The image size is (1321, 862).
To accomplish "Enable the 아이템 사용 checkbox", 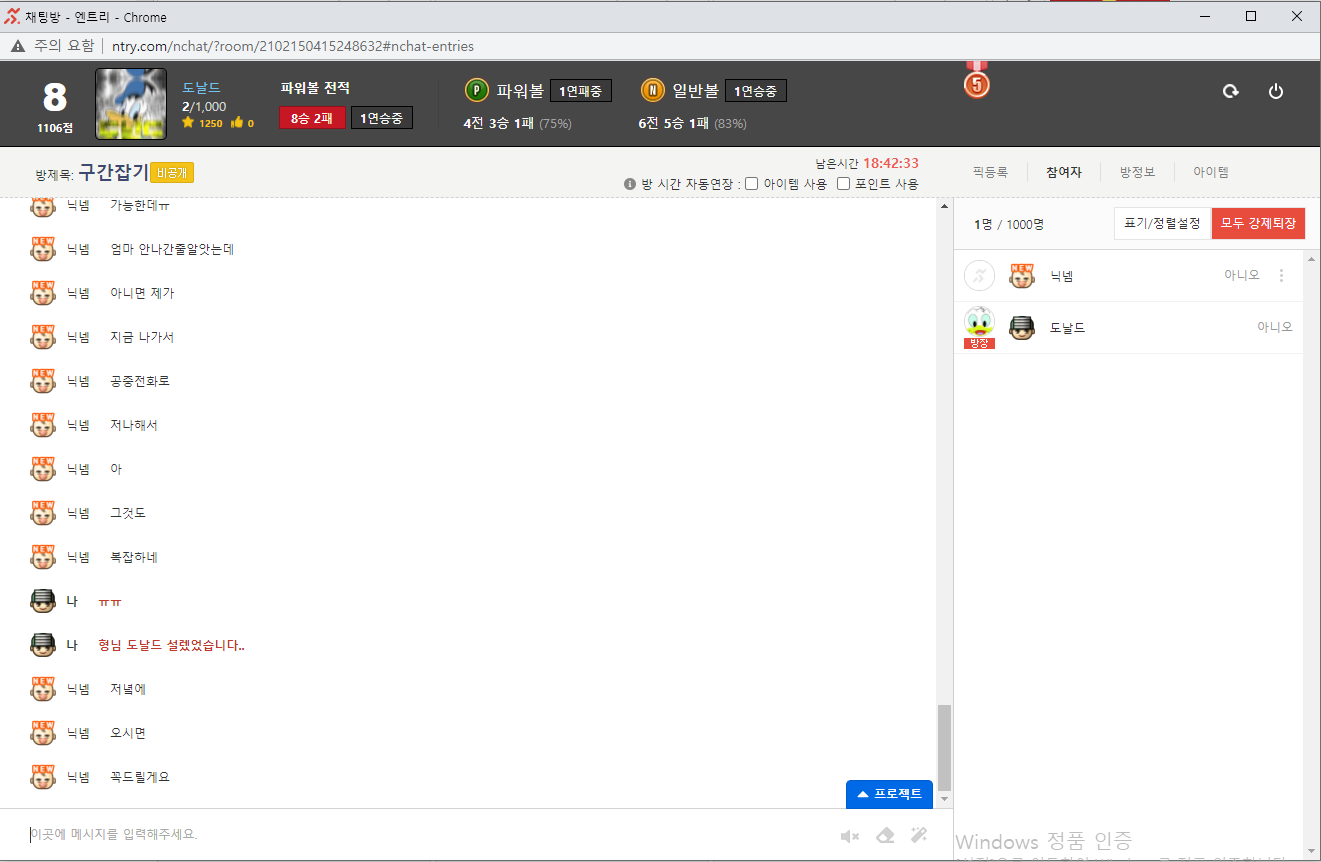I will click(x=752, y=184).
